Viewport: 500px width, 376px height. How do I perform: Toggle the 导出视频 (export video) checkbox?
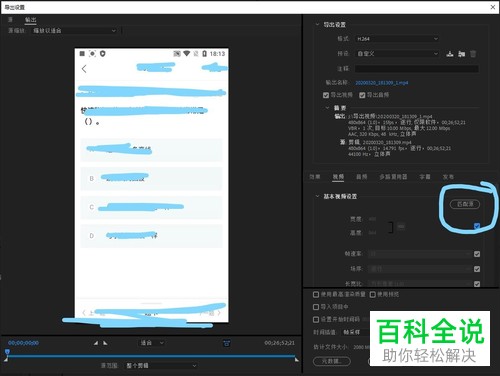(x=326, y=95)
